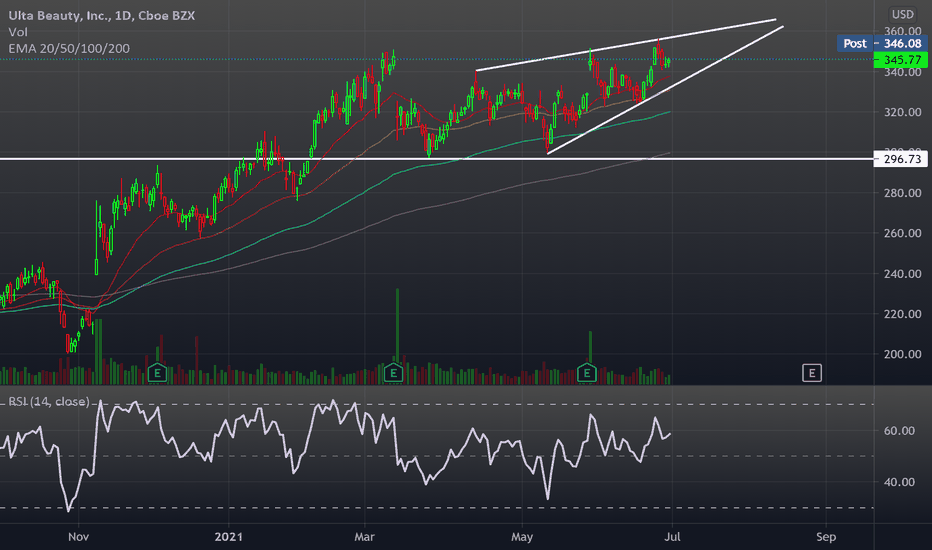Select the 360.00 price axis label
The height and width of the screenshot is (550, 932).
pos(902,30)
